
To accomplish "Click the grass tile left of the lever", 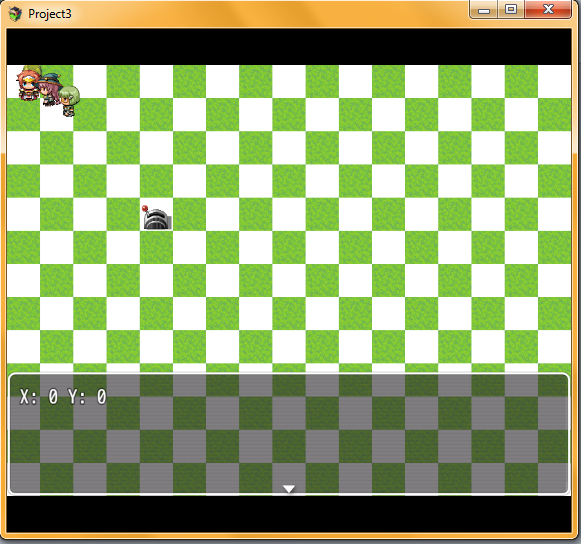I will tap(123, 215).
